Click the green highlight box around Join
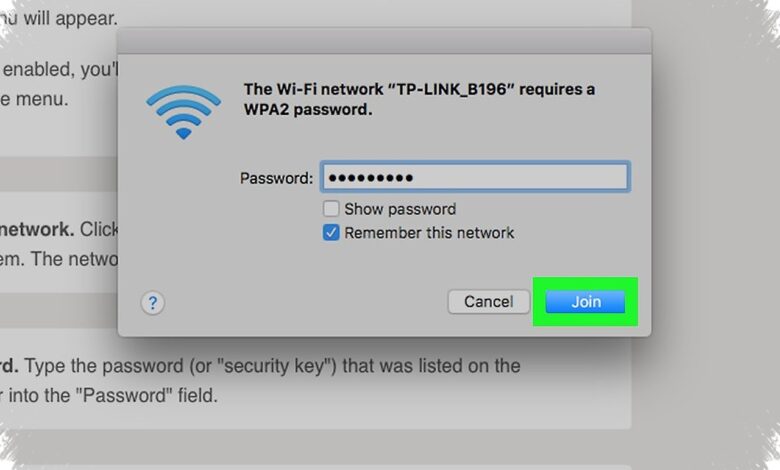 coord(585,302)
